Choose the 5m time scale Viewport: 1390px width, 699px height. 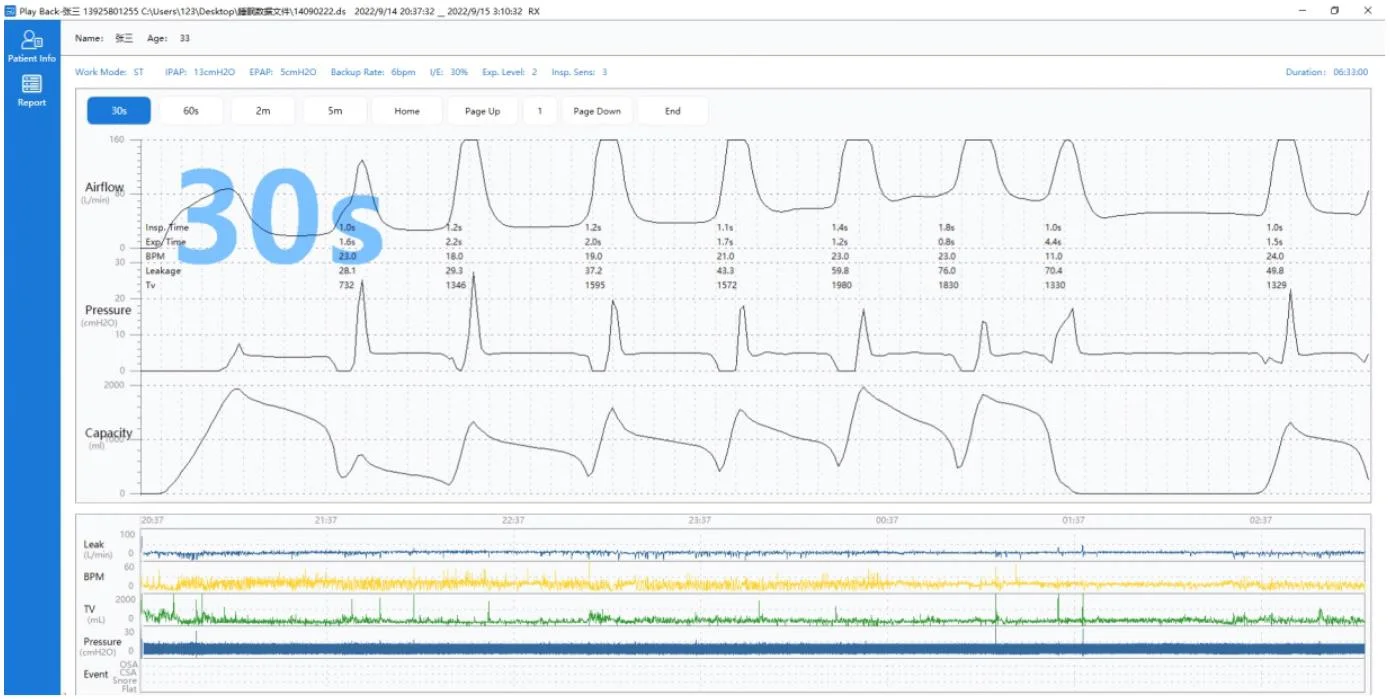pyautogui.click(x=335, y=111)
